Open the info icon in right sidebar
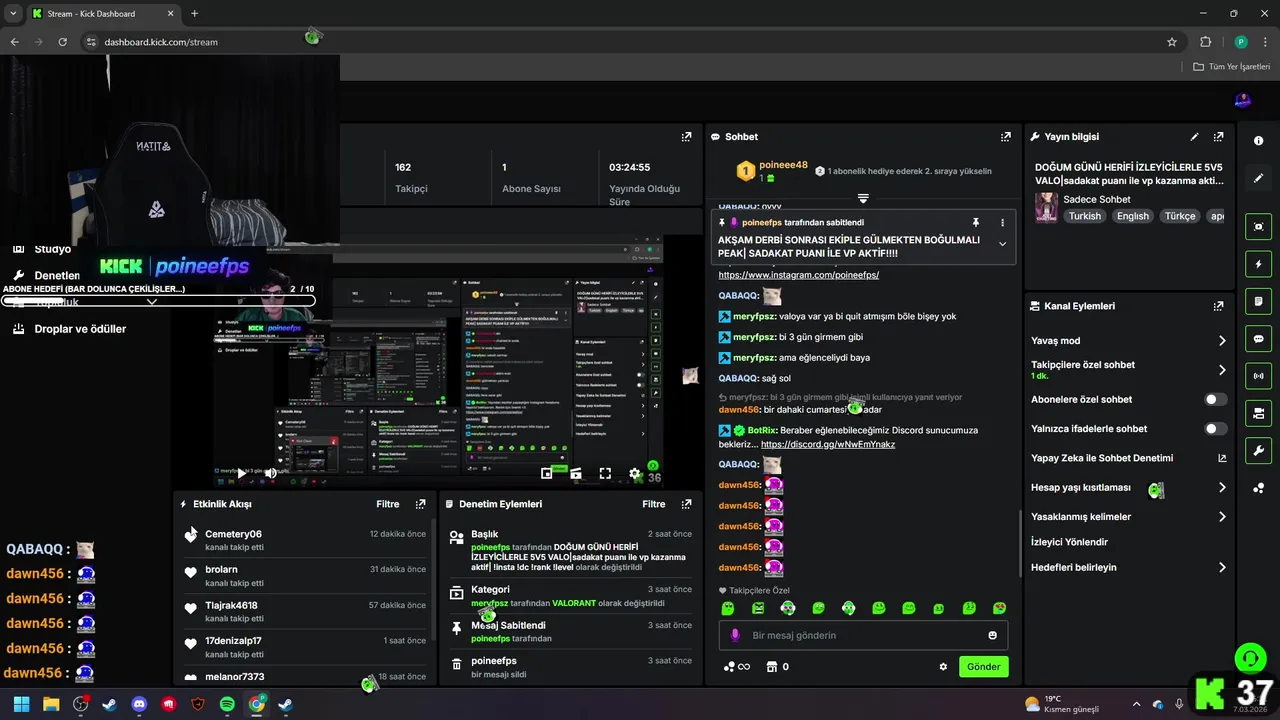The width and height of the screenshot is (1280, 720). pos(1259,141)
